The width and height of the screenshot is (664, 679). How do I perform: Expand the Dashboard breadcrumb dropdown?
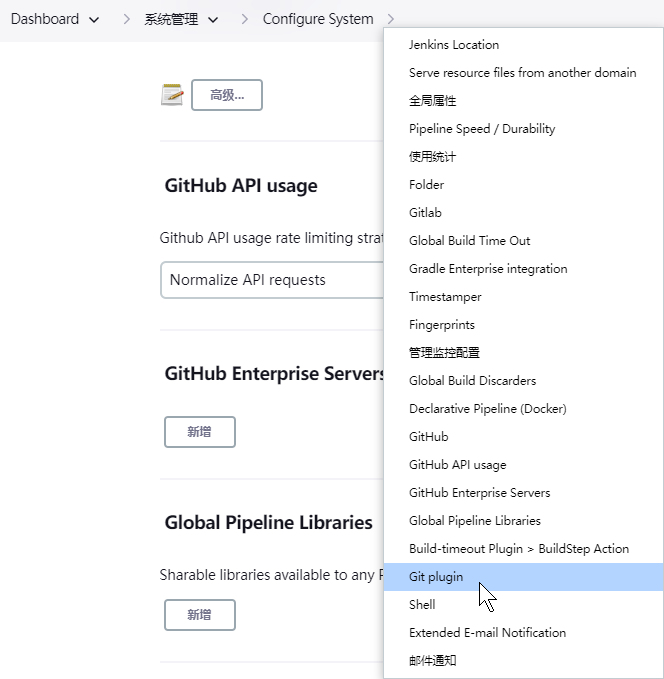click(94, 20)
